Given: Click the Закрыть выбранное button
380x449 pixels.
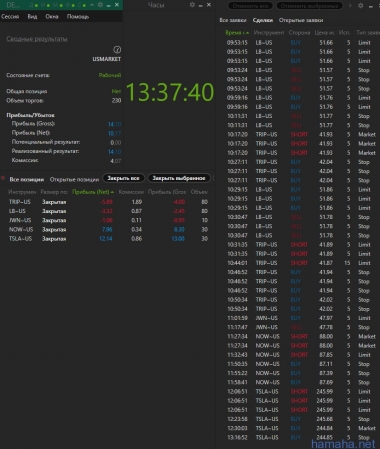Looking at the screenshot, I should (x=179, y=178).
